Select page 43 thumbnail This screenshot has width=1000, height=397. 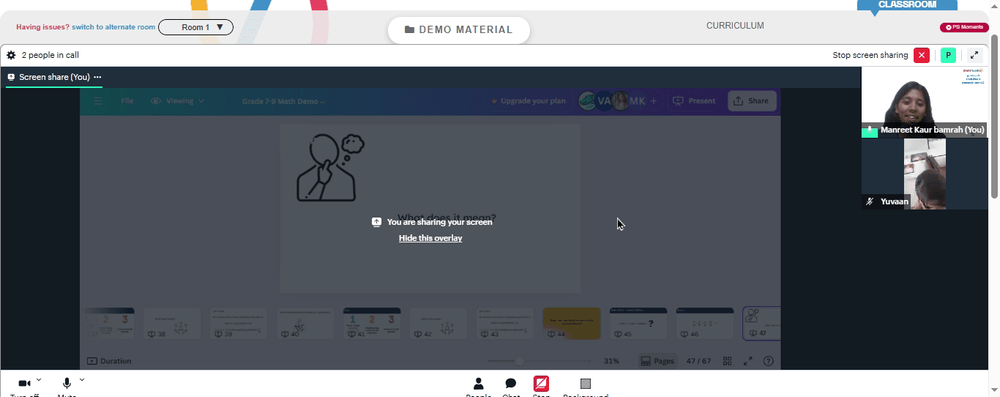(x=505, y=324)
